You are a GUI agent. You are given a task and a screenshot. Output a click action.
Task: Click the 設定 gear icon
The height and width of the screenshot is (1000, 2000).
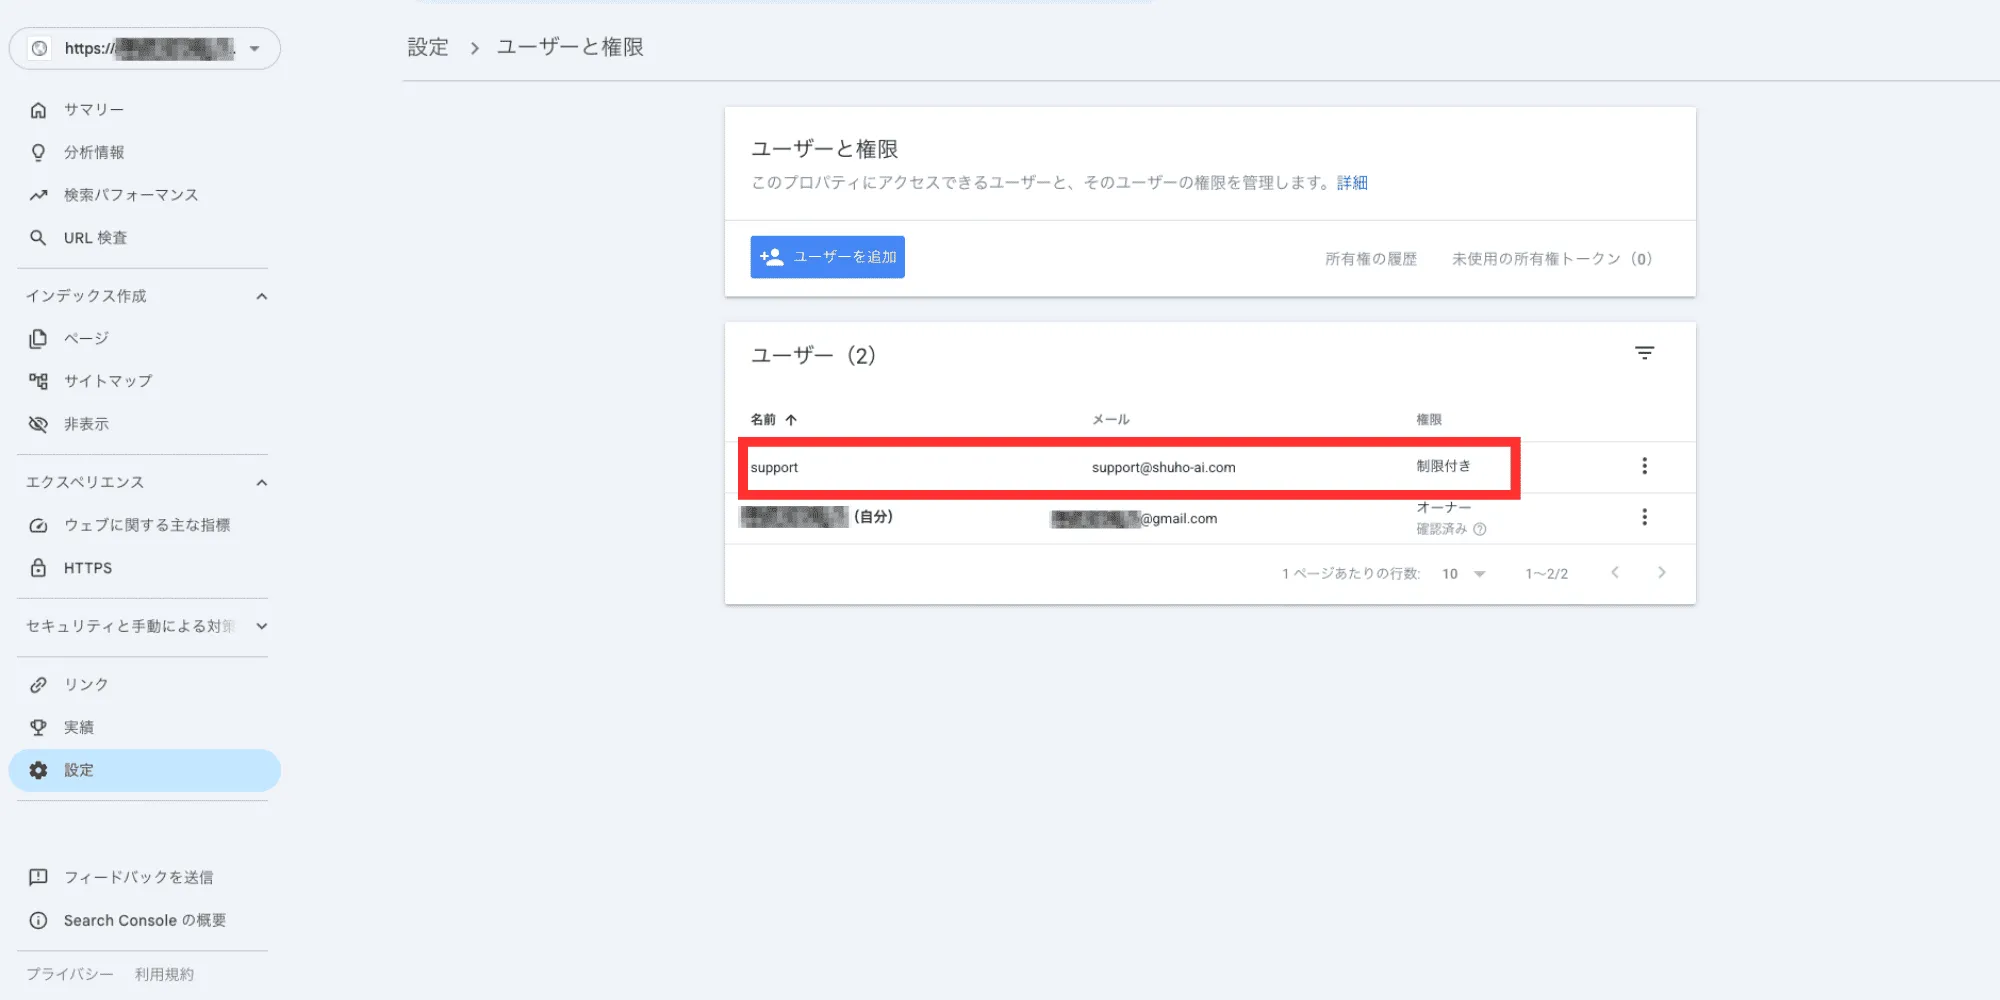38,770
